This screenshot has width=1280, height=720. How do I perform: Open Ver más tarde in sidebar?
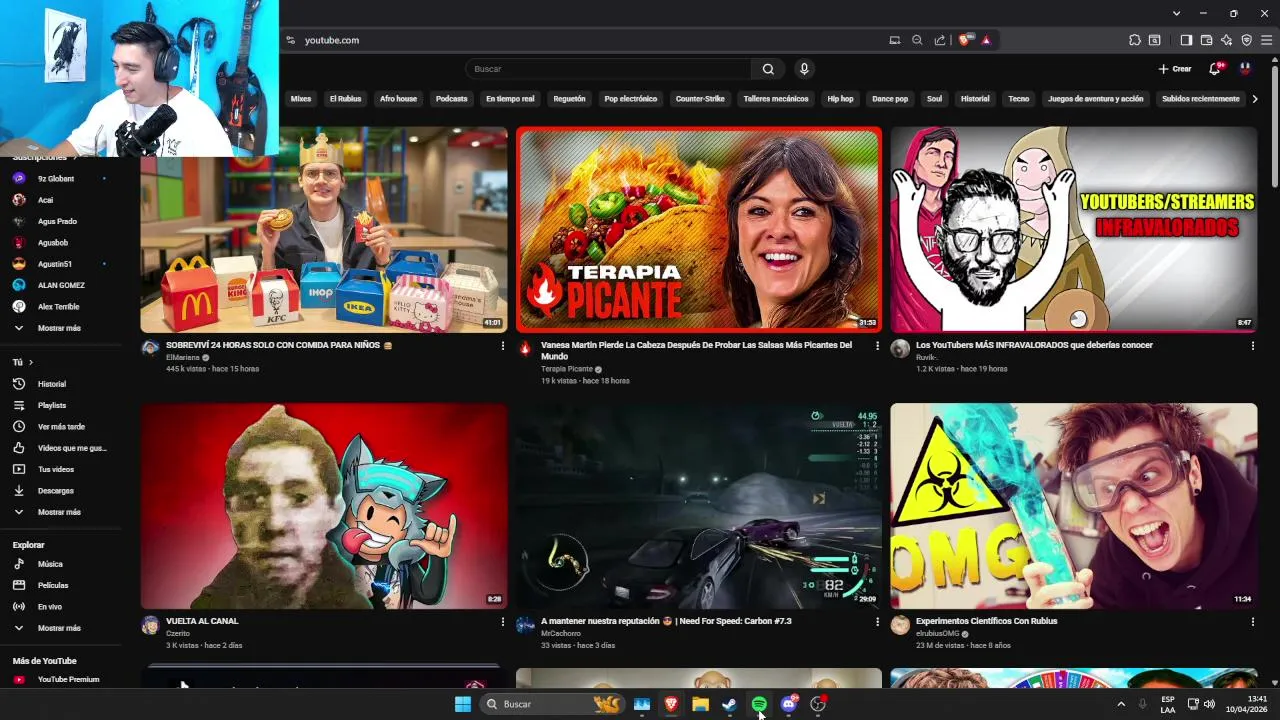(60, 426)
